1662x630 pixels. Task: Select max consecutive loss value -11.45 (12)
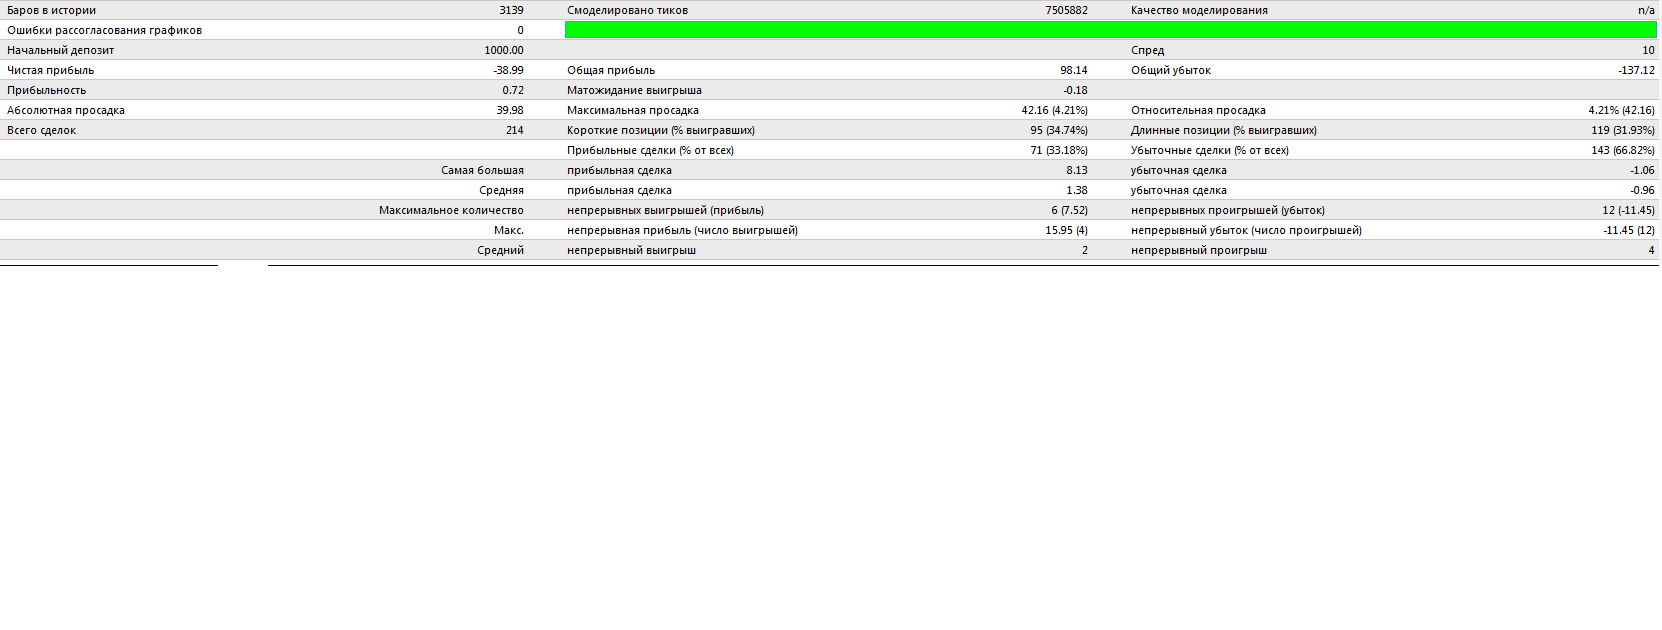(x=1628, y=230)
